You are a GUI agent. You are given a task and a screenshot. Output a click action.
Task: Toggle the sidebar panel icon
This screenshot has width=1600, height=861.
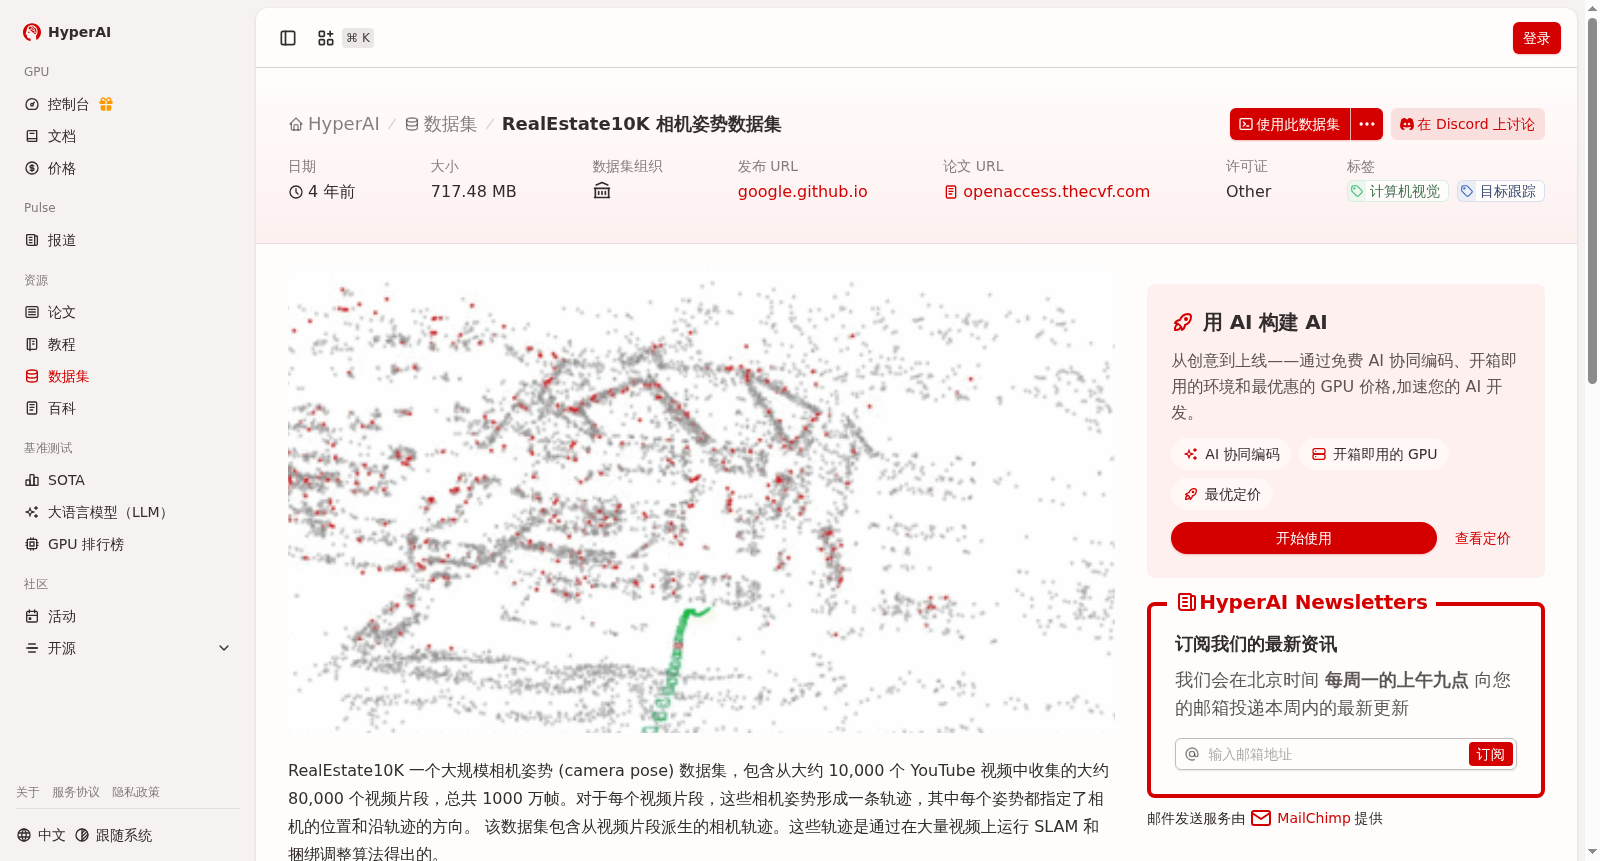pyautogui.click(x=288, y=38)
